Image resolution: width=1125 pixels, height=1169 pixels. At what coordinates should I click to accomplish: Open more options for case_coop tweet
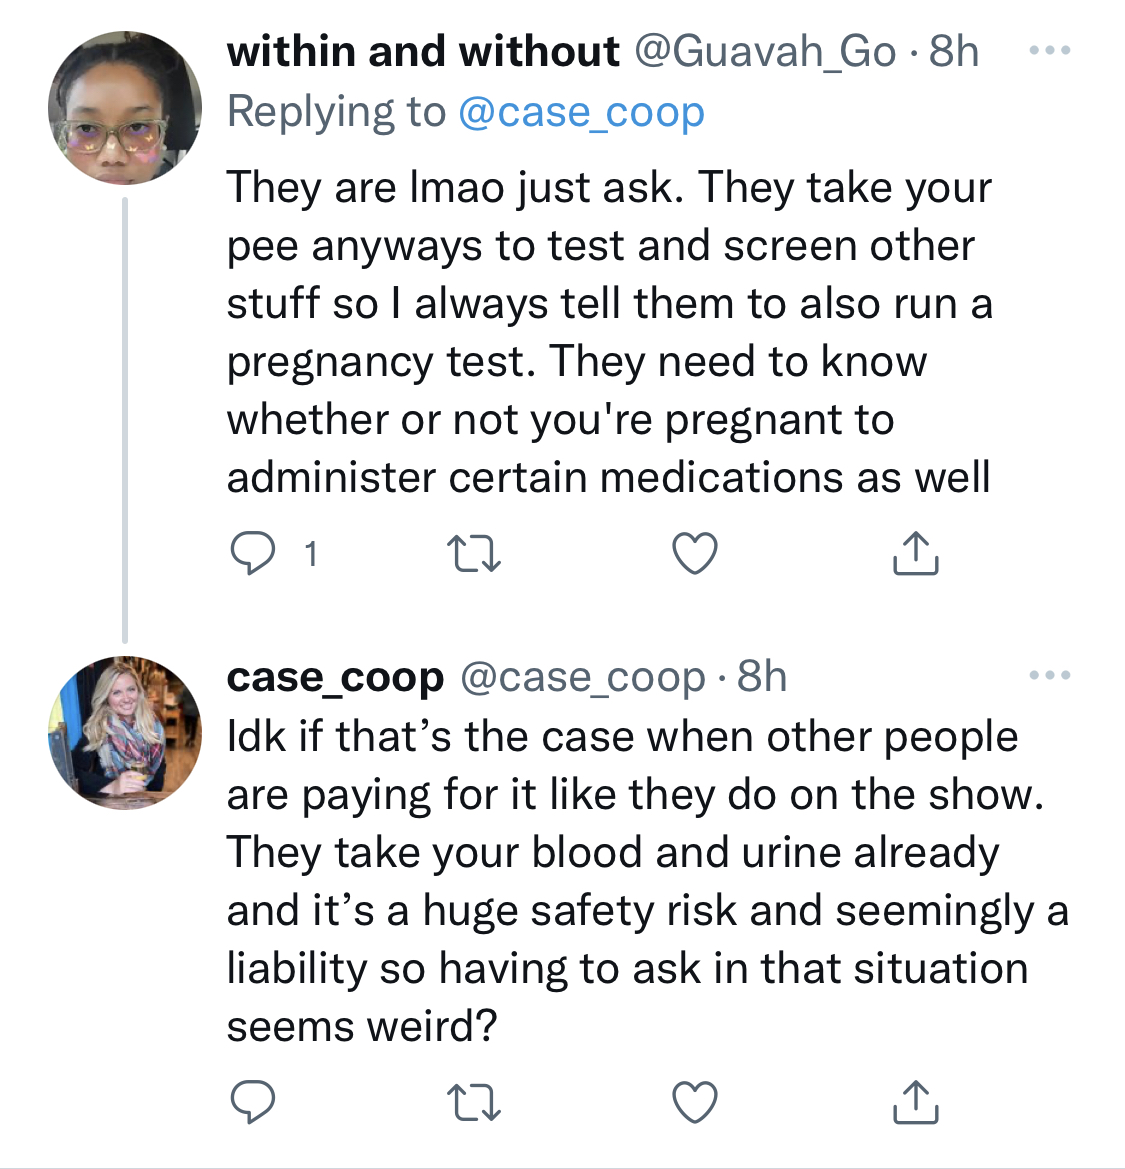[1050, 675]
